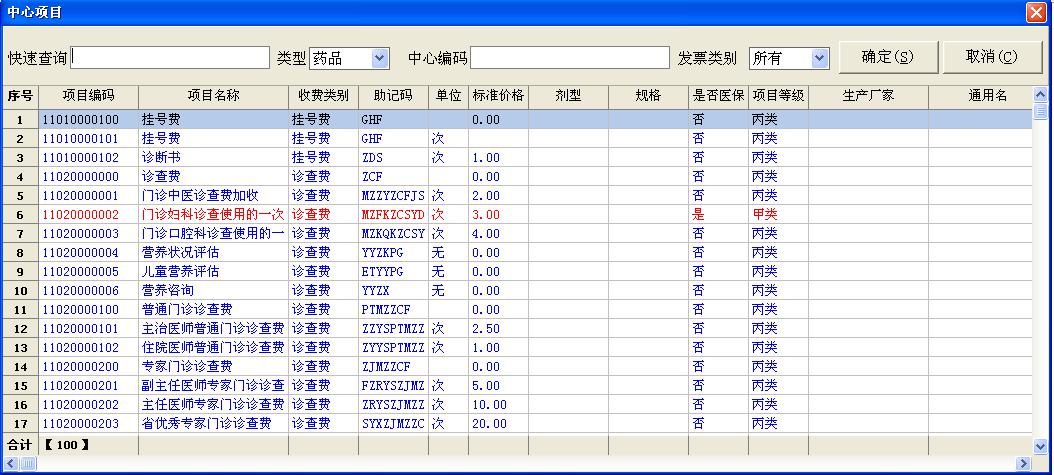Image resolution: width=1054 pixels, height=475 pixels.
Task: Click the vertical scrollbar up arrow
Action: point(1041,96)
